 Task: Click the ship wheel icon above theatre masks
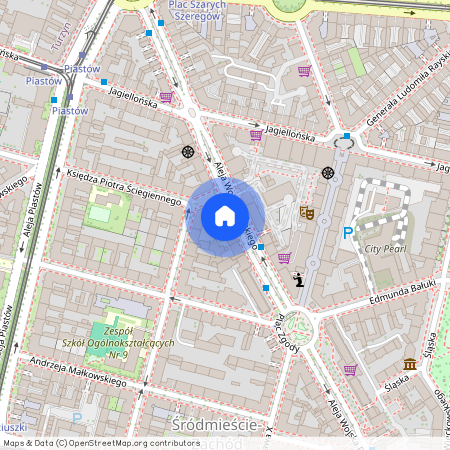click(328, 173)
